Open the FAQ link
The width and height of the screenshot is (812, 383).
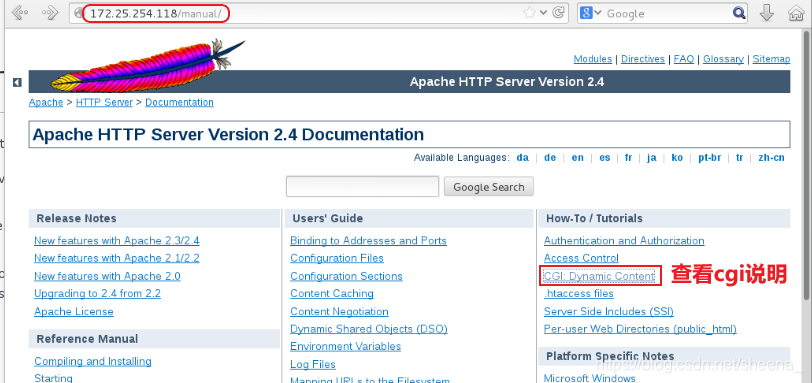(684, 59)
